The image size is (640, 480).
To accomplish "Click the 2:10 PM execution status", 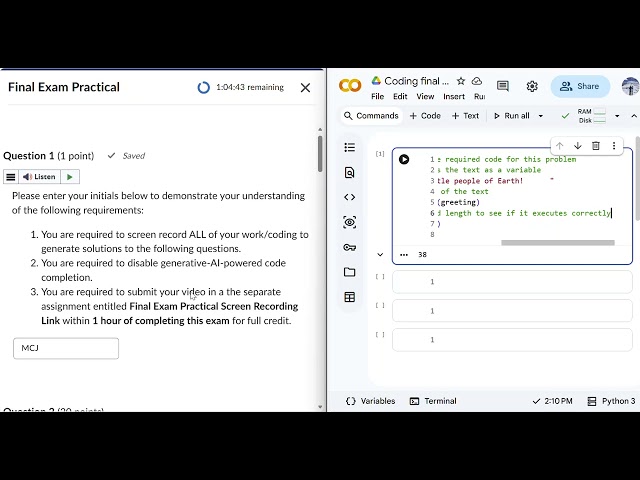I will (x=552, y=401).
